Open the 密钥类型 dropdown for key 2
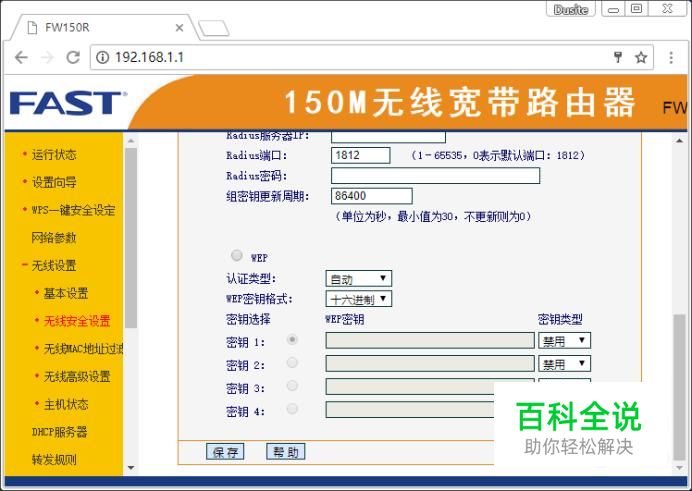This screenshot has width=692, height=491. tap(564, 364)
